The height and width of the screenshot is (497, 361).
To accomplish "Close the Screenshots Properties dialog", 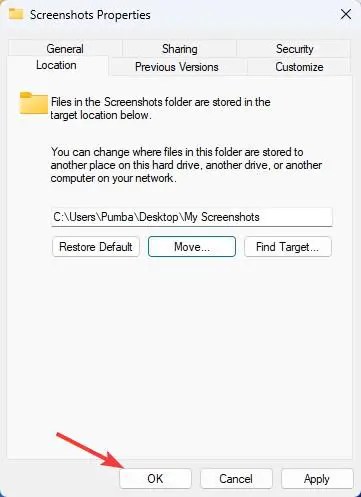I will 346,14.
